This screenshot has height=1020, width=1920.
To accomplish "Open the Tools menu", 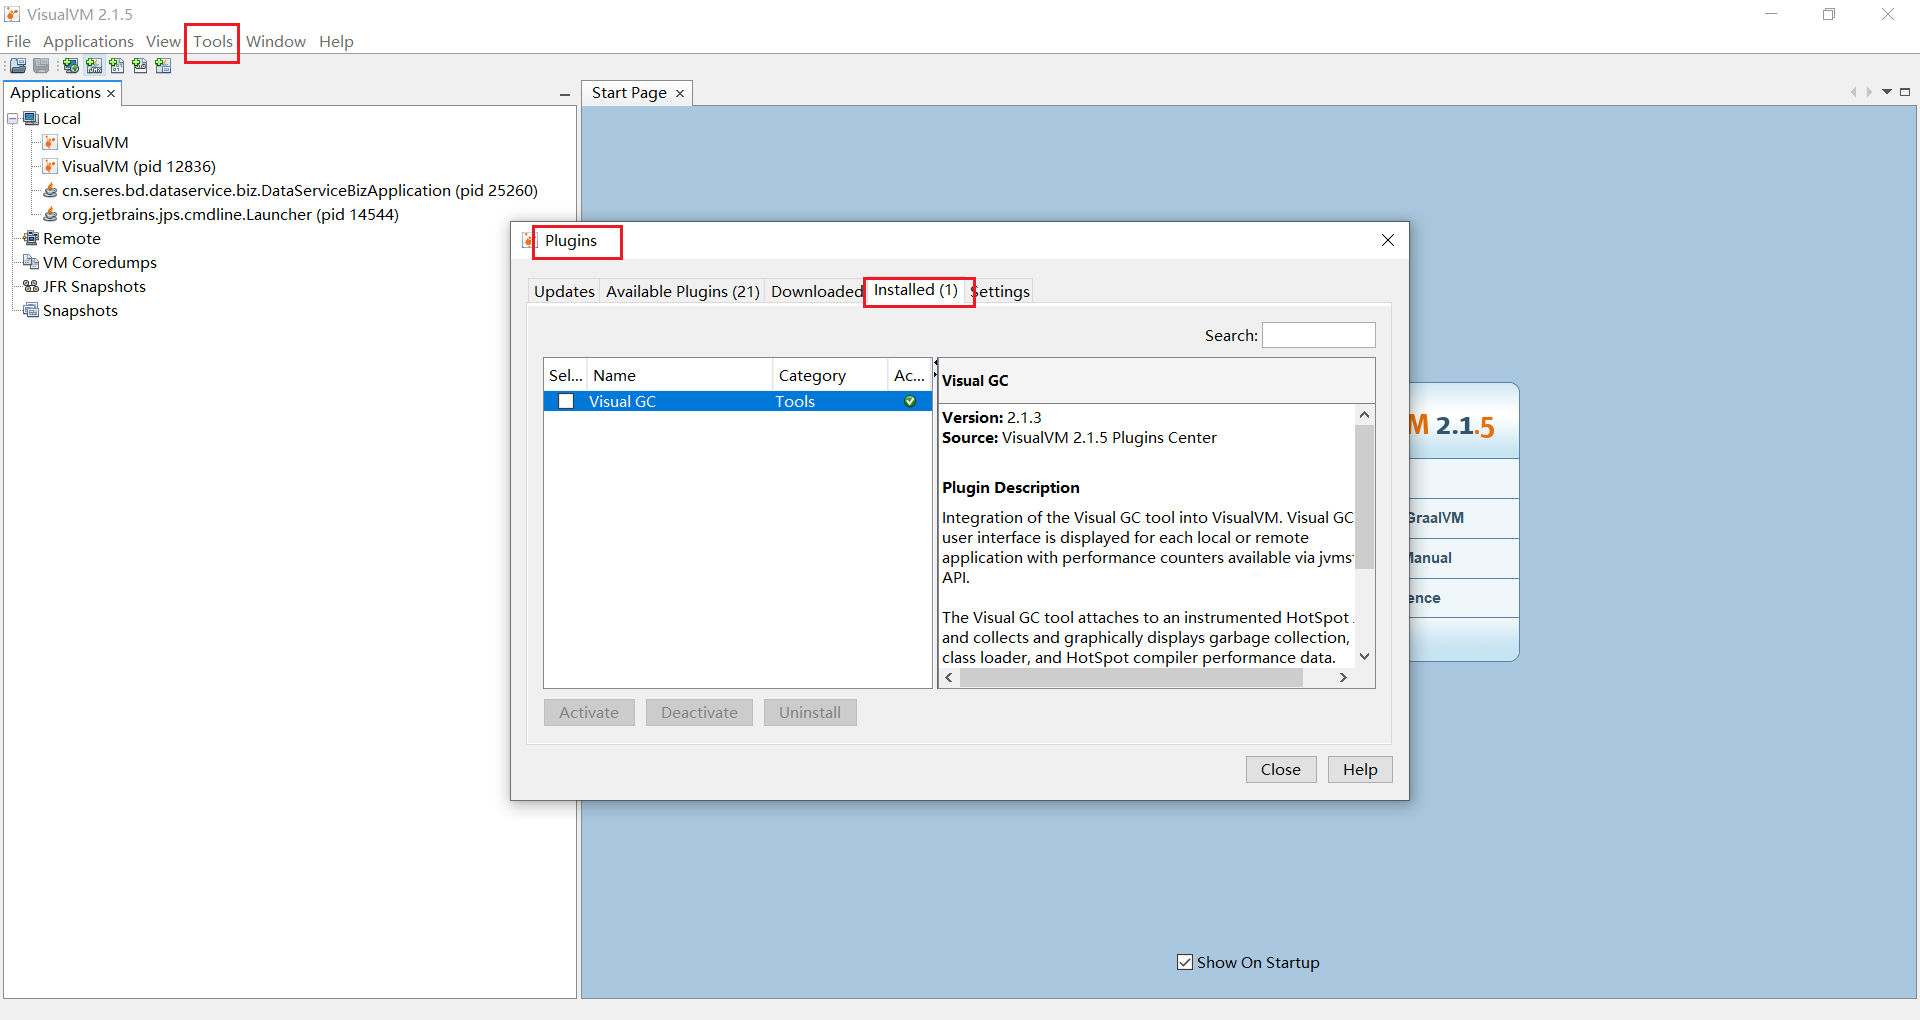I will click(x=213, y=41).
